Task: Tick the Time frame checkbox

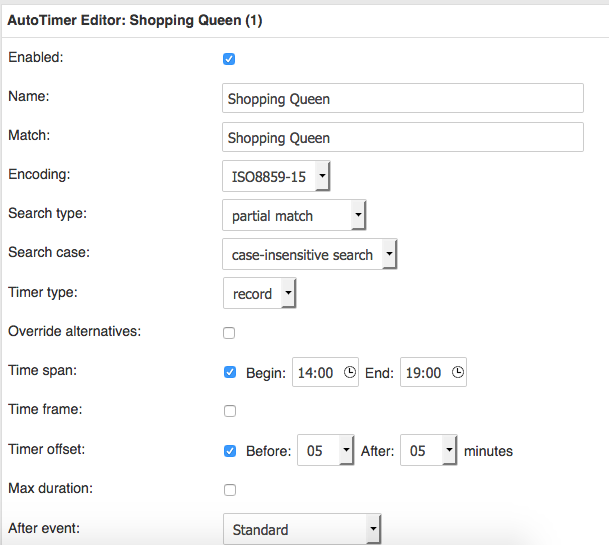Action: pyautogui.click(x=229, y=411)
